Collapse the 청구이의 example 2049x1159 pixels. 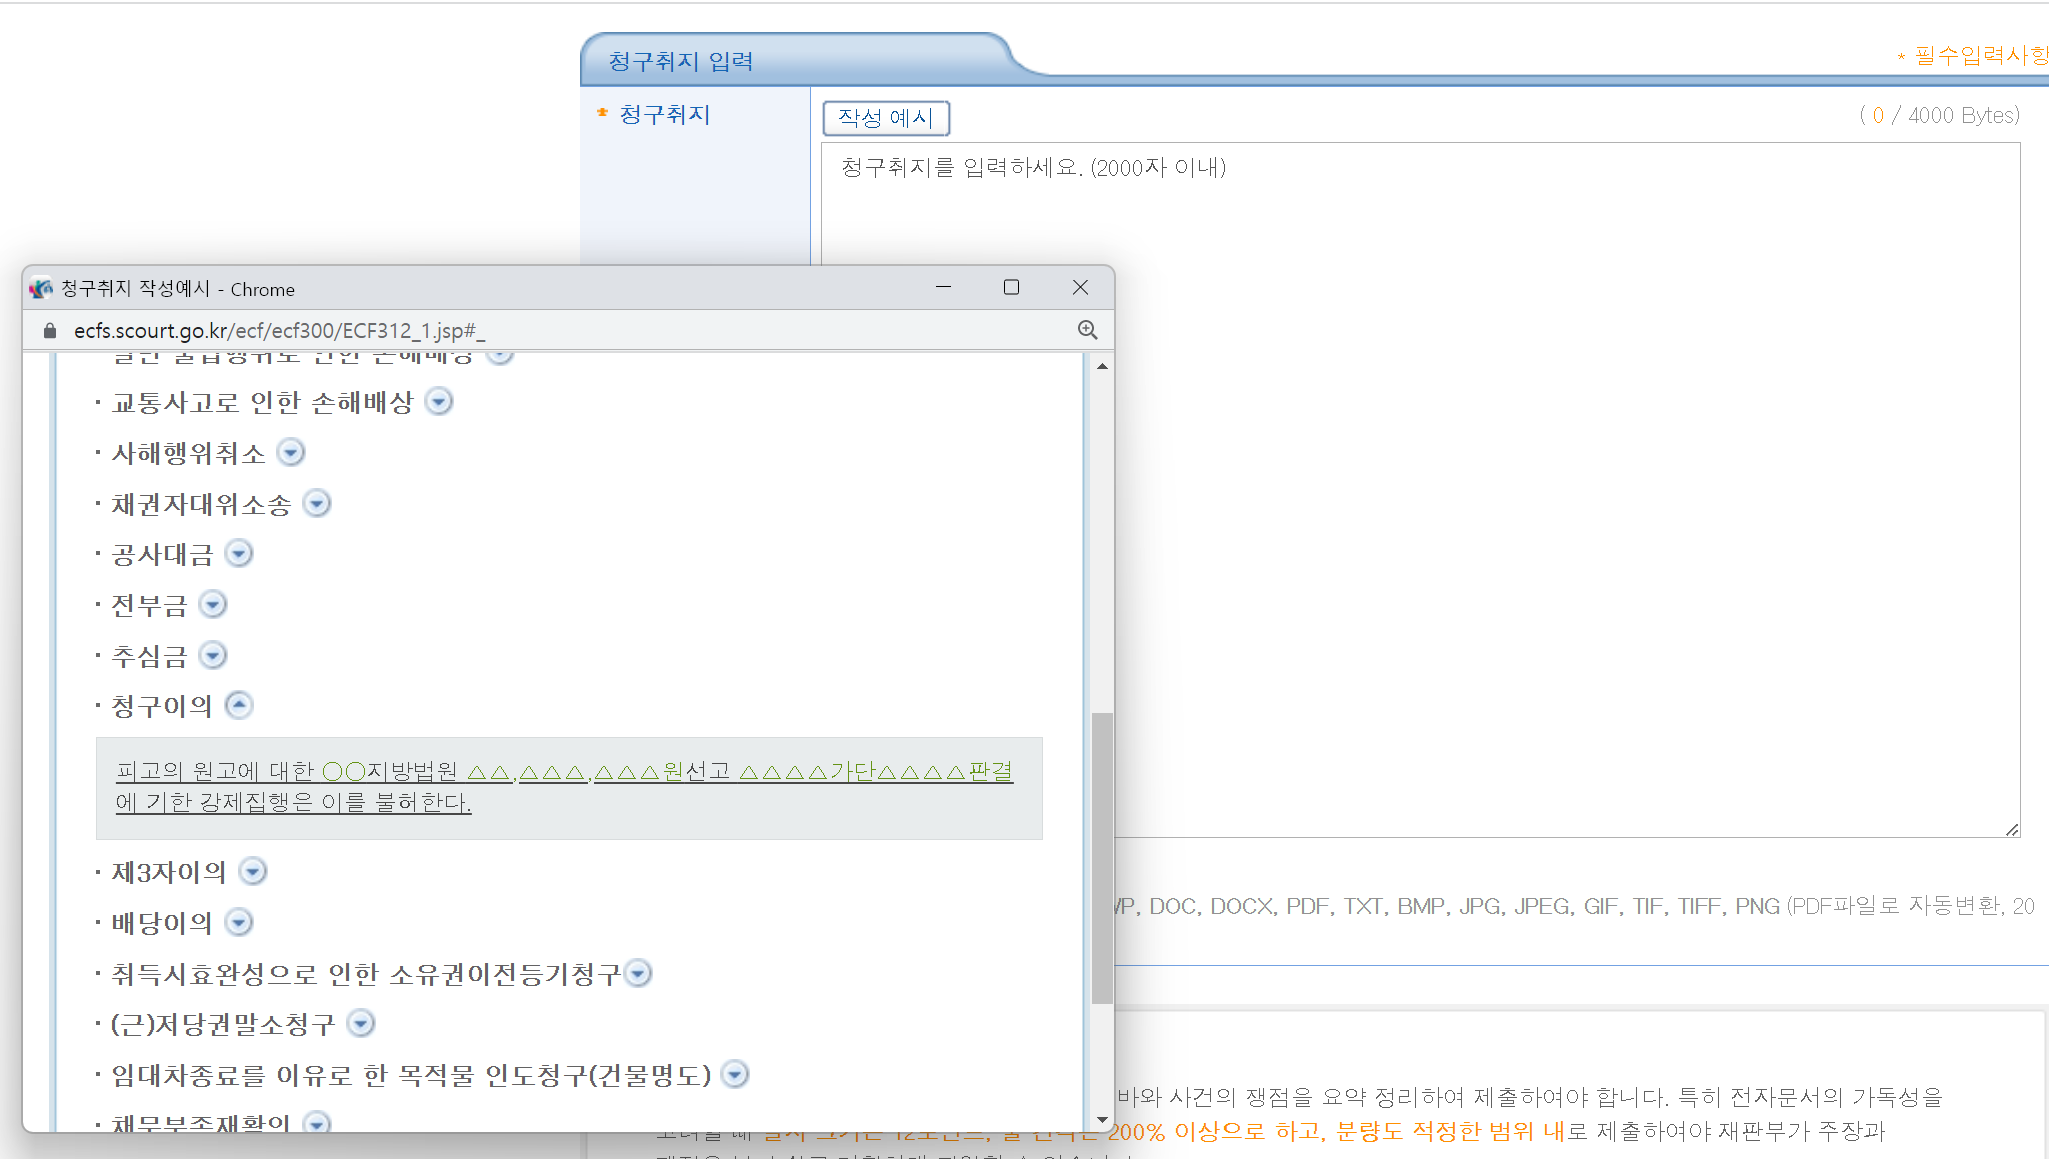239,705
